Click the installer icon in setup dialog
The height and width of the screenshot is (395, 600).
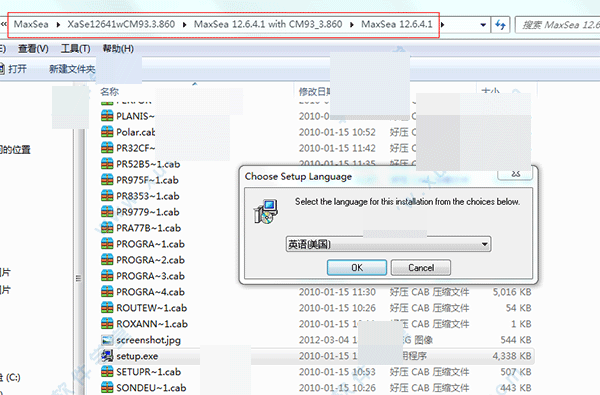point(266,212)
